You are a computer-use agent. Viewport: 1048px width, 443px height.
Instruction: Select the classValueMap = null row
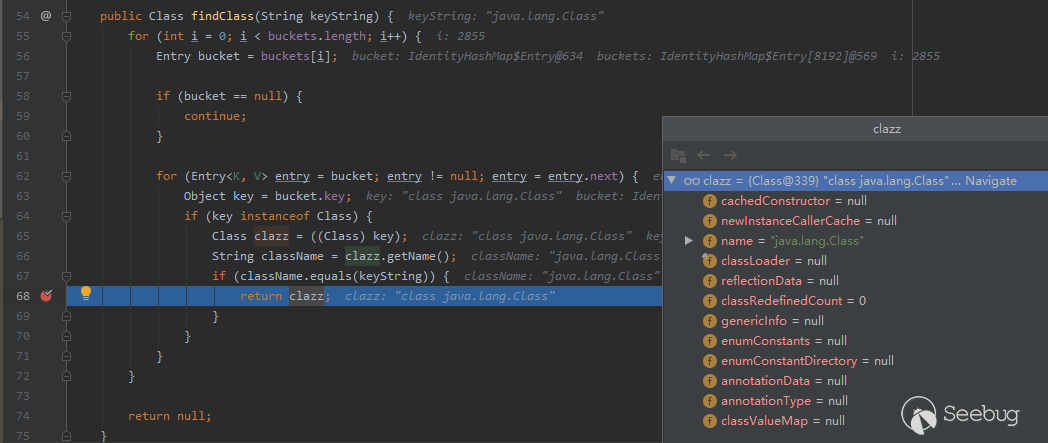click(x=856, y=421)
